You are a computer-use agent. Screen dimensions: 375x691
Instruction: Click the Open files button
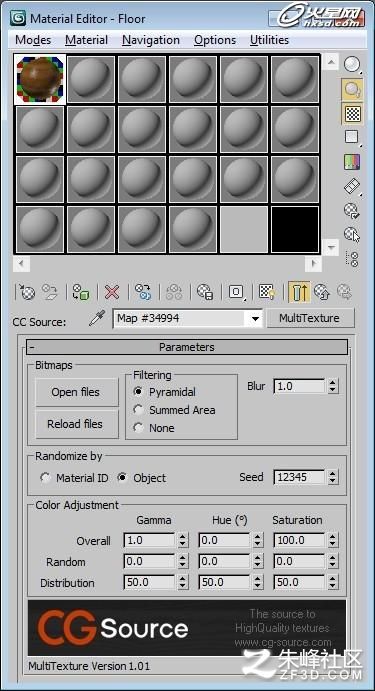[x=77, y=392]
